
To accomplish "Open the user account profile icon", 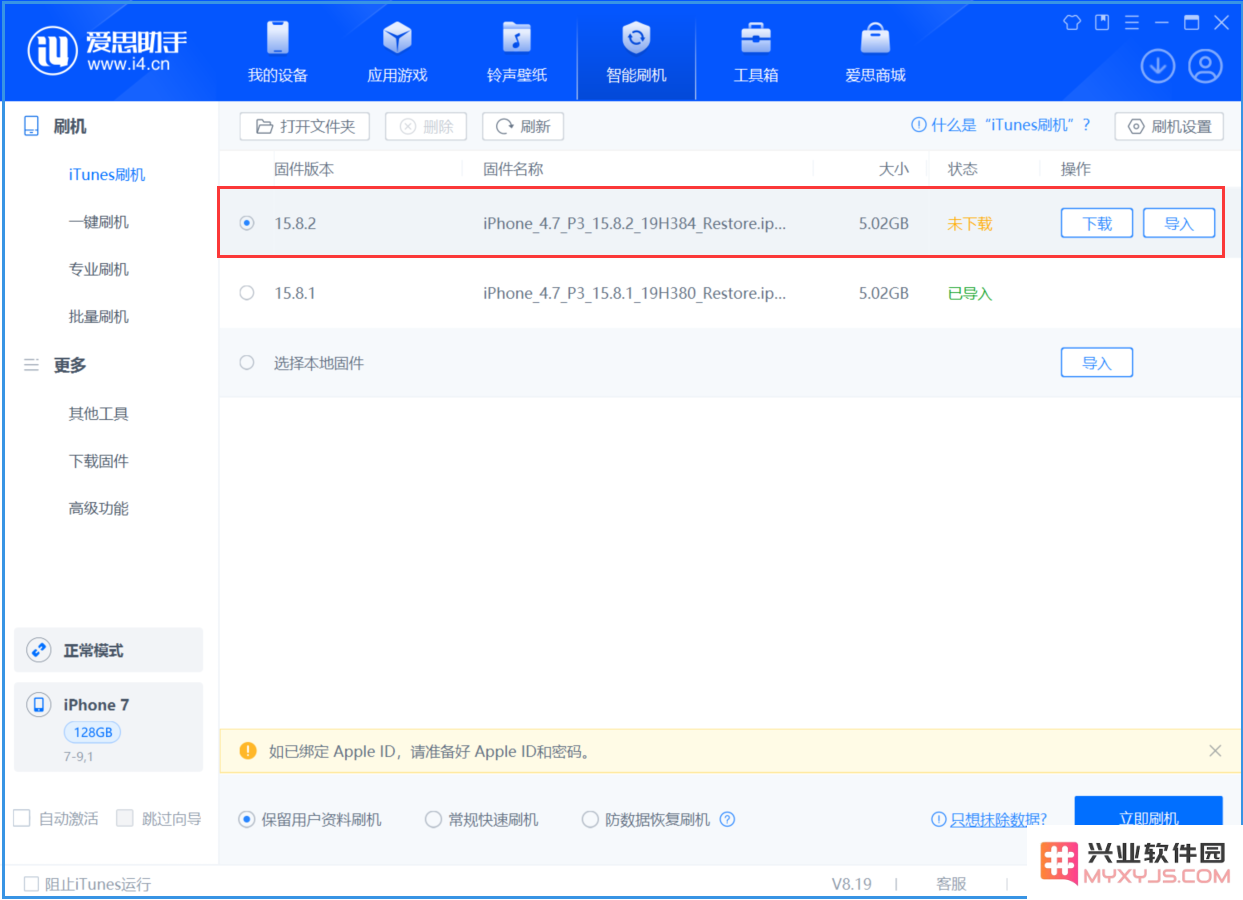I will pos(1205,67).
